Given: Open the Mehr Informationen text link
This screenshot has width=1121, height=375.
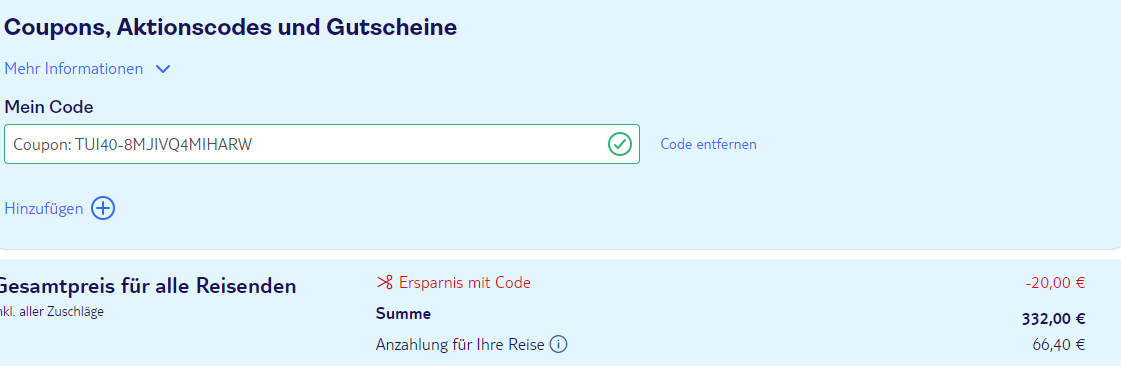Looking at the screenshot, I should (x=74, y=69).
